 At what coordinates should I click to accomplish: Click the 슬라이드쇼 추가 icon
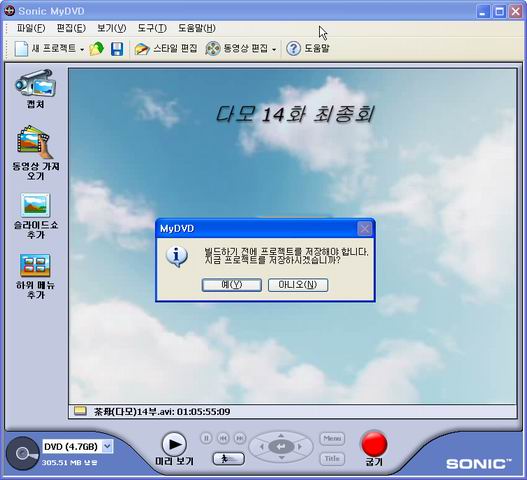pos(35,205)
